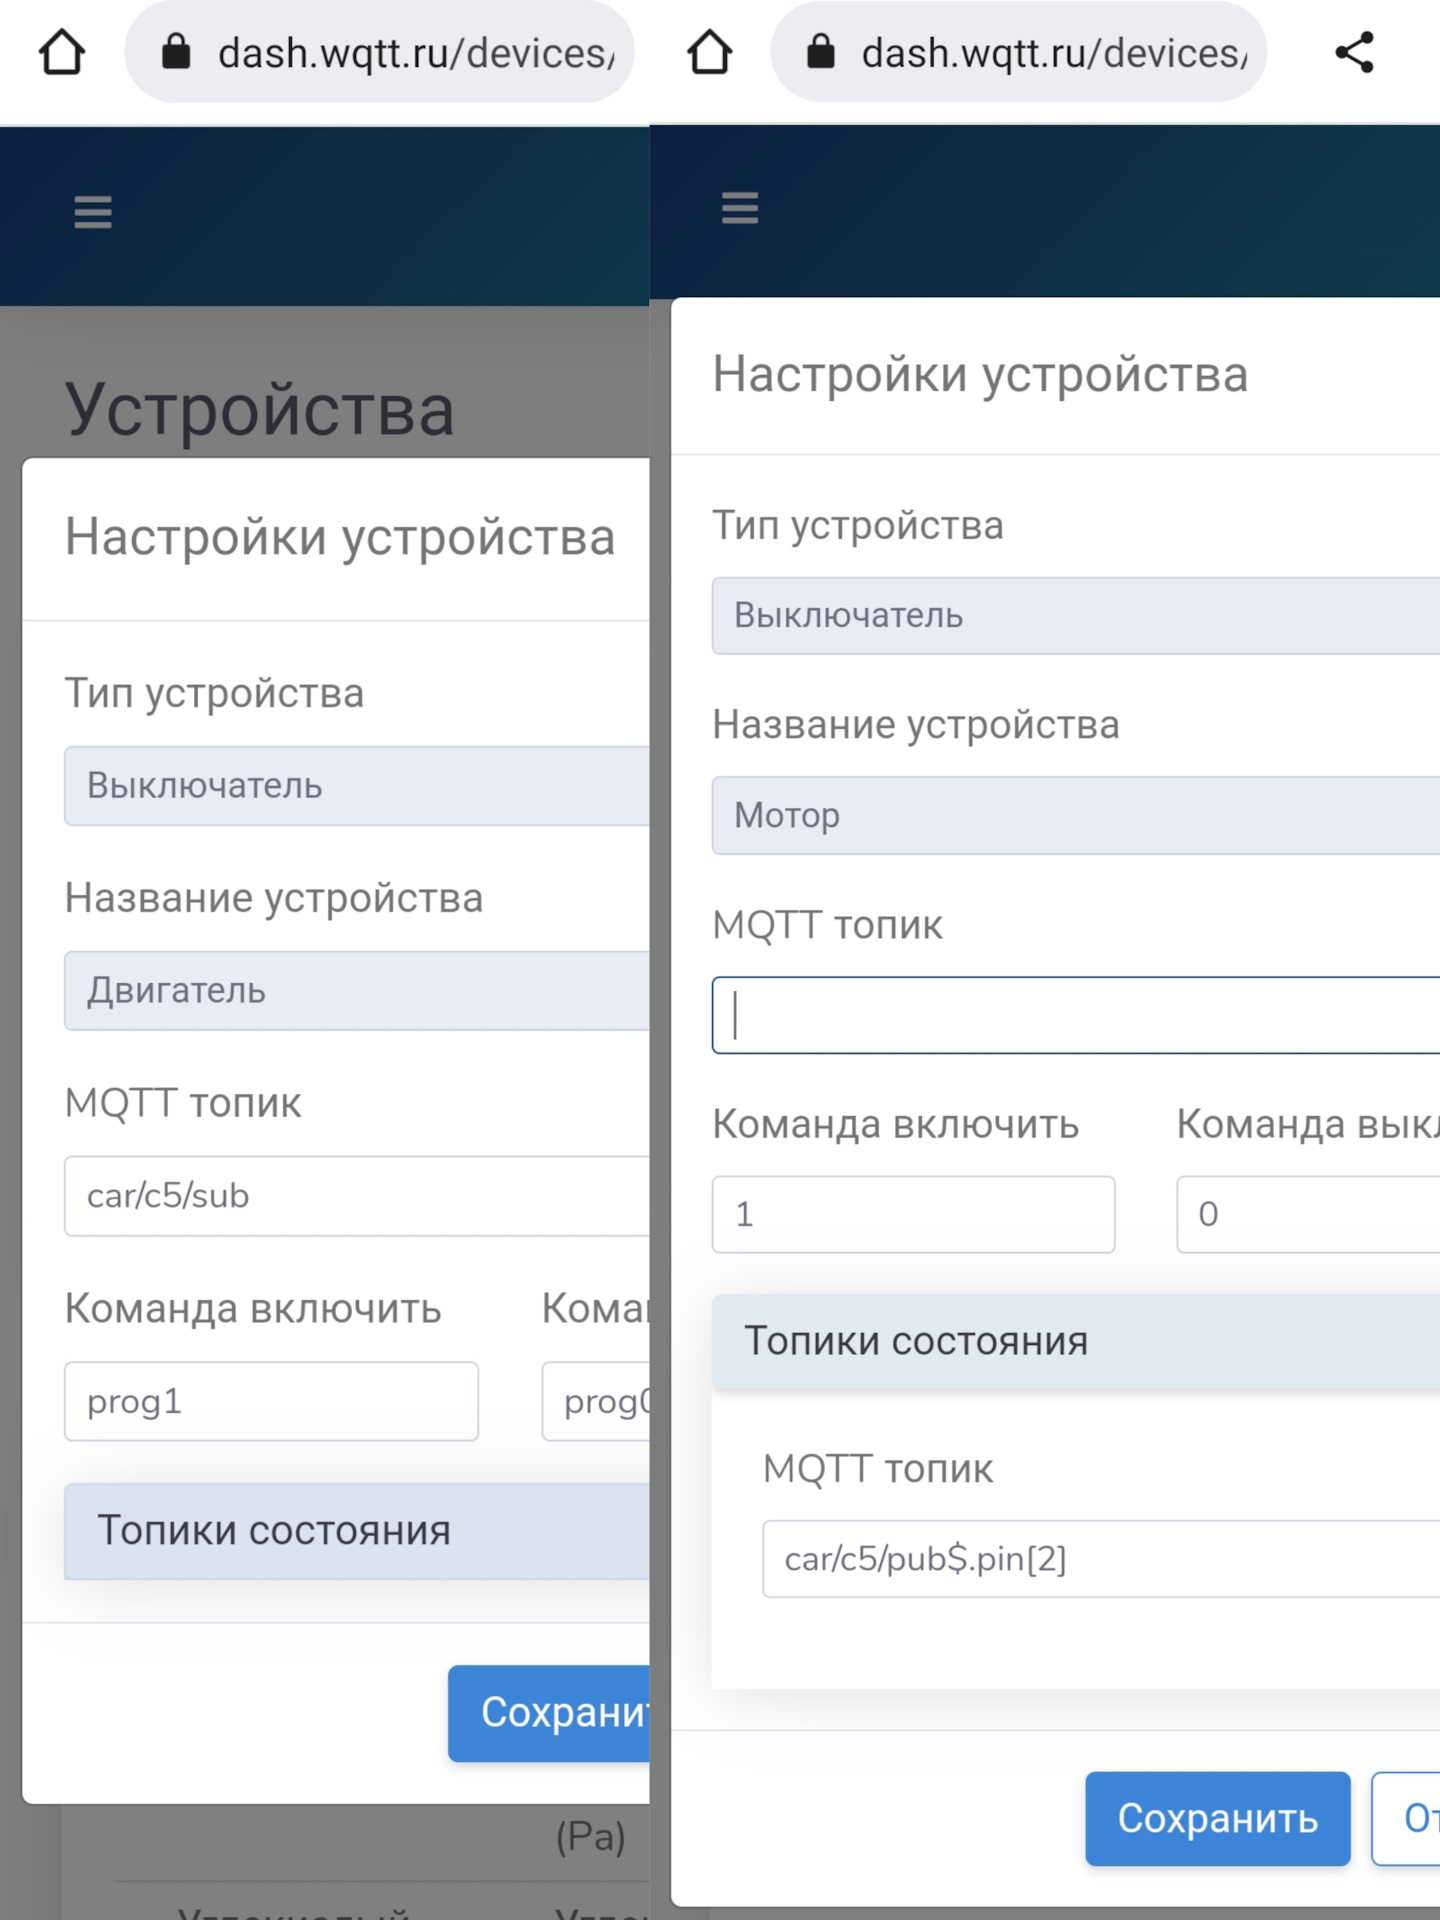Edit turn-on command field with value 1
Viewport: 1440px width, 1920px height.
pyautogui.click(x=913, y=1214)
